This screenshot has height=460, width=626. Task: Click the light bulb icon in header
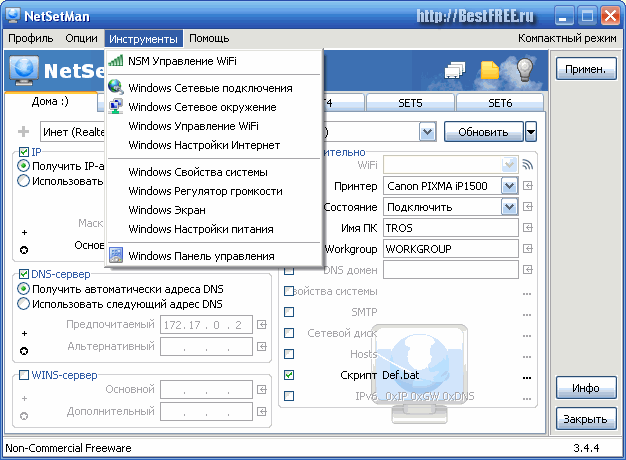coord(525,69)
